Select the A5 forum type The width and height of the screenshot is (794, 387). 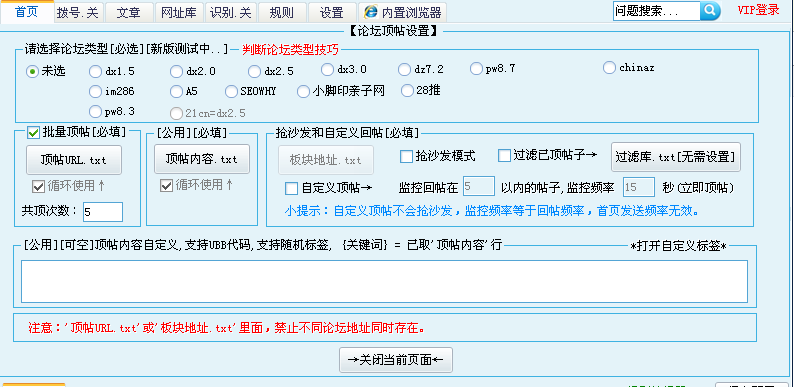[x=176, y=92]
